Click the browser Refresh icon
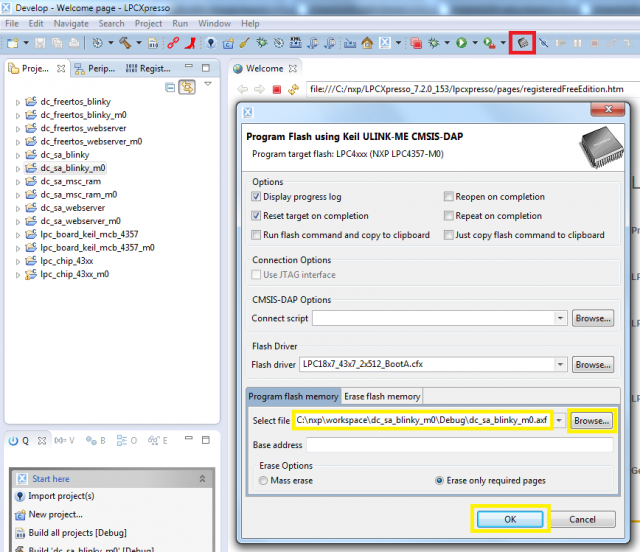Viewport: 640px width, 552px height. 293,89
